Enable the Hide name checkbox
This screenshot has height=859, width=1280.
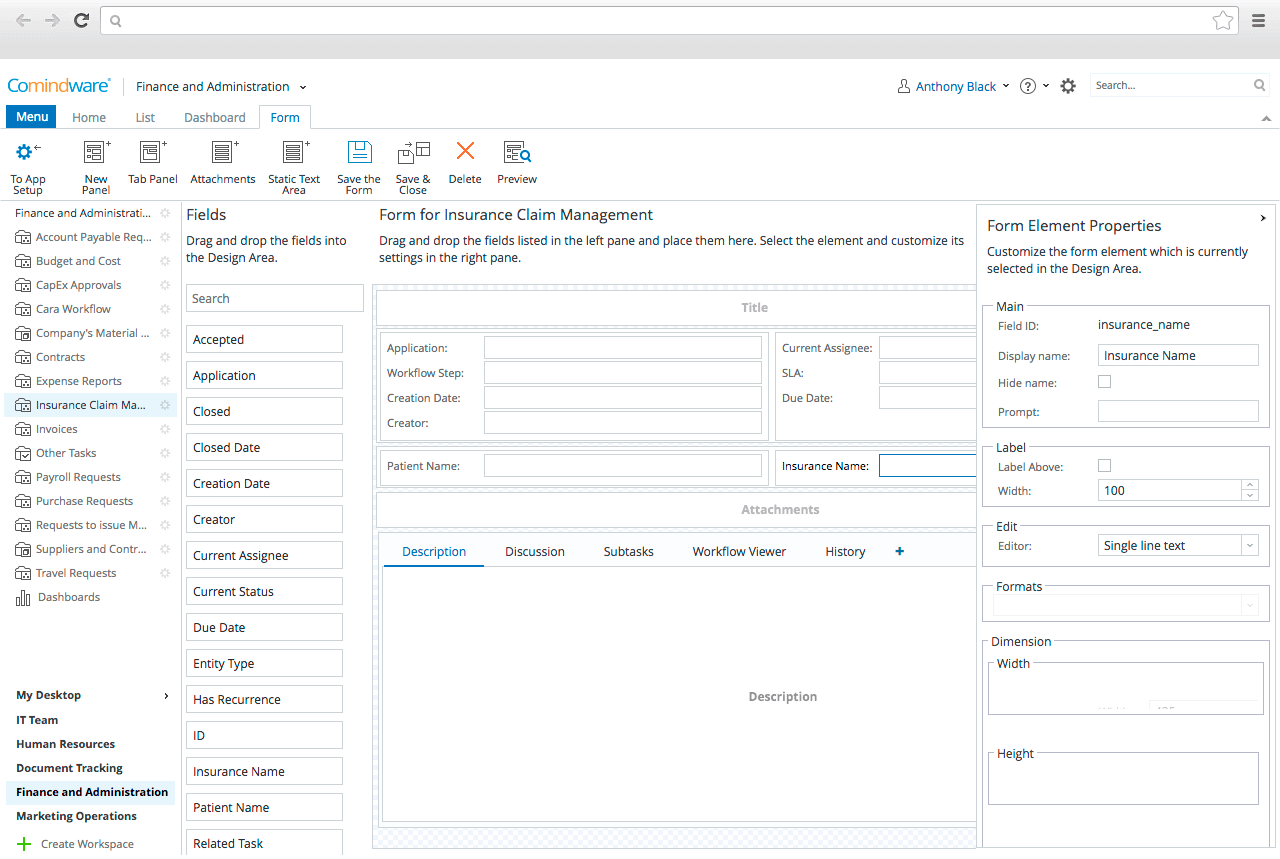[1104, 381]
